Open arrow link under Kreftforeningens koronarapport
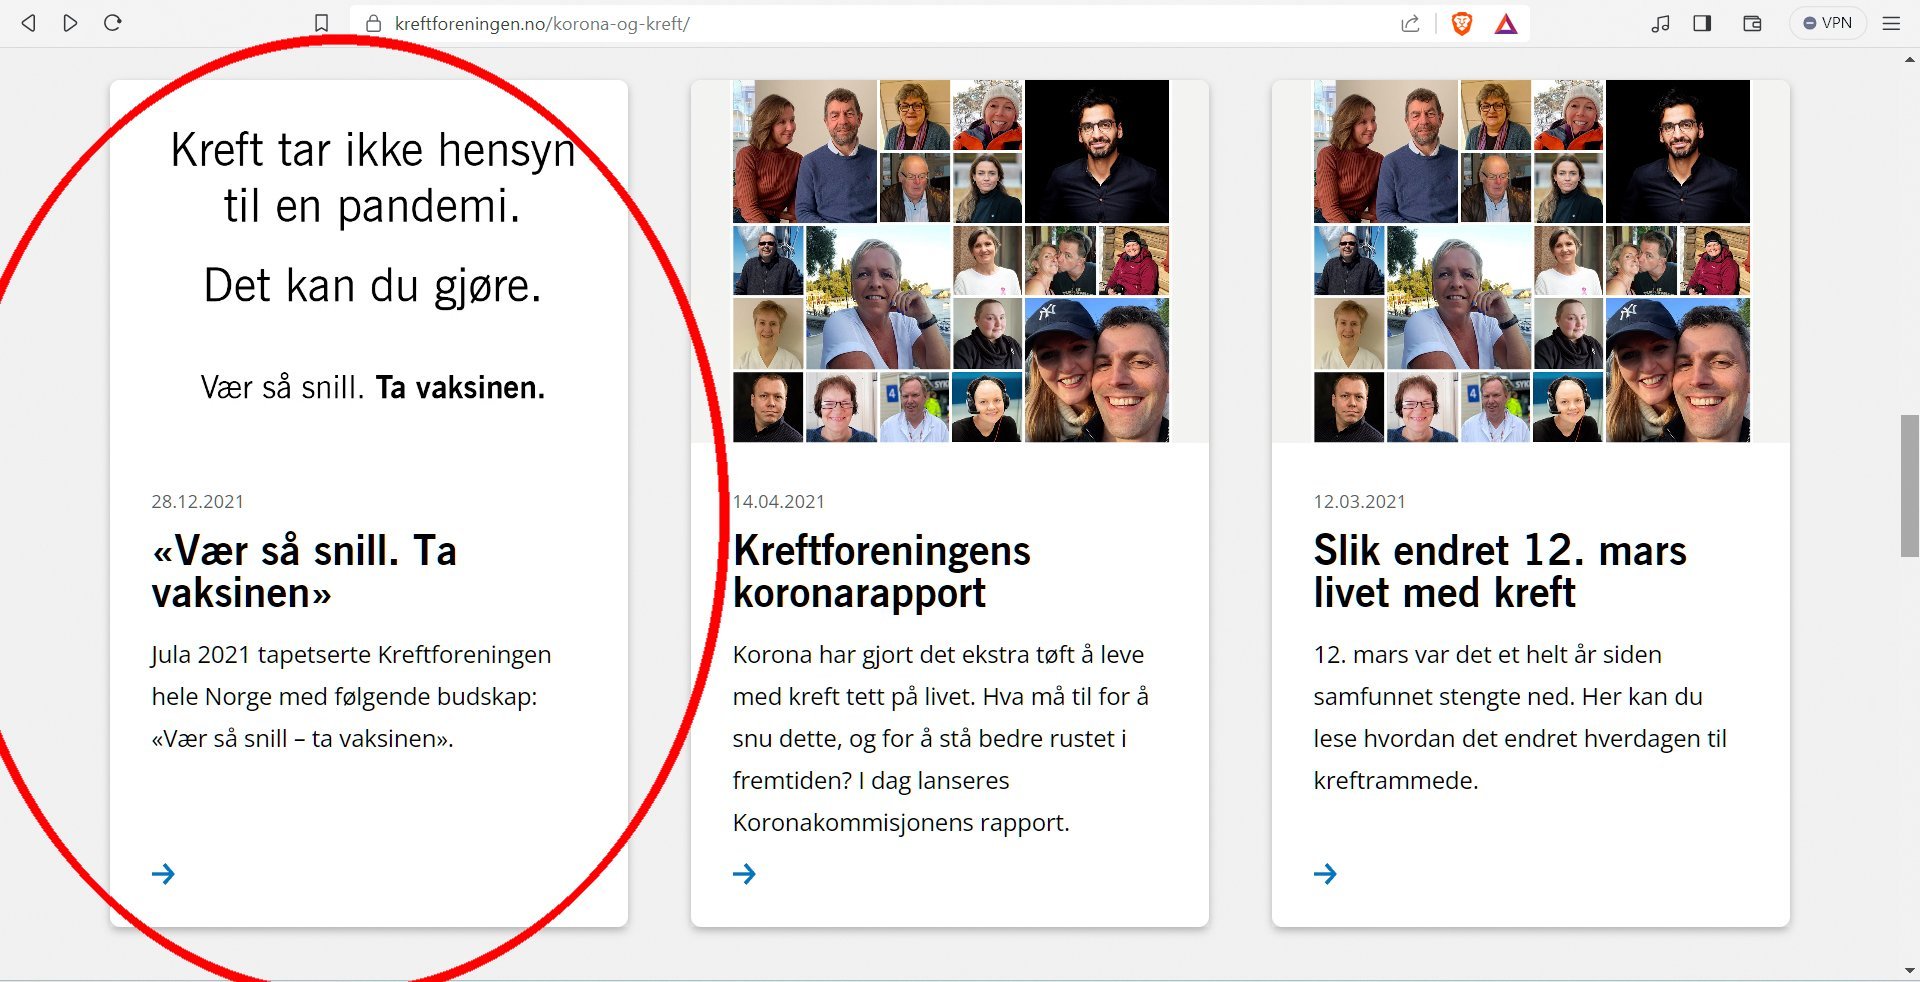1920x982 pixels. (744, 874)
